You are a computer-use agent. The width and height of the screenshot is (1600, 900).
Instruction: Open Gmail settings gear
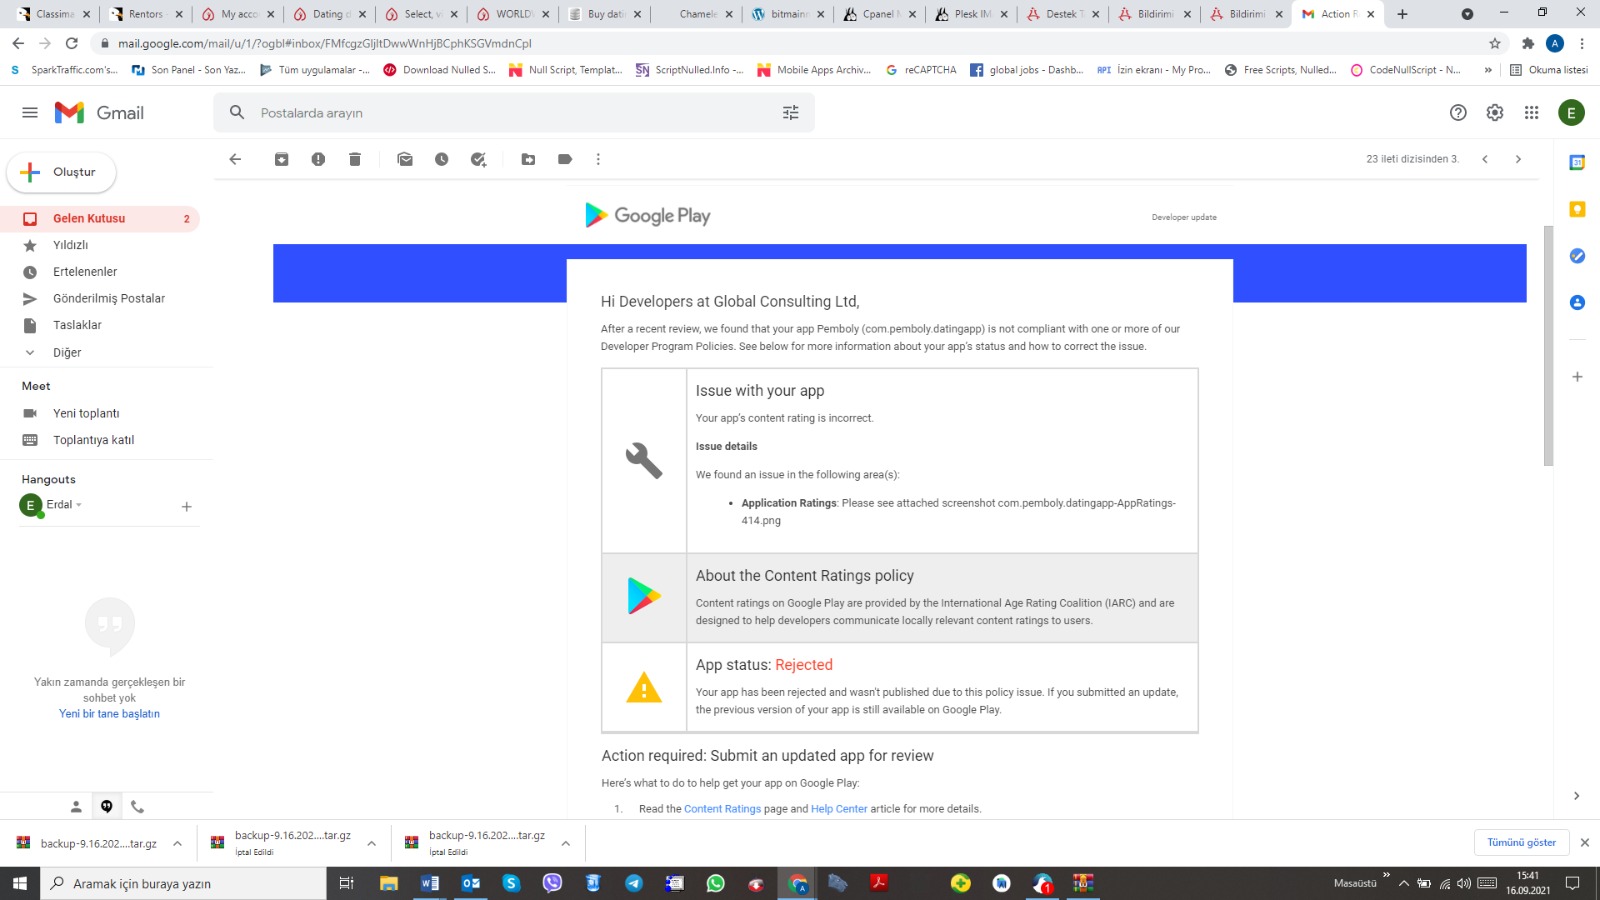point(1495,113)
